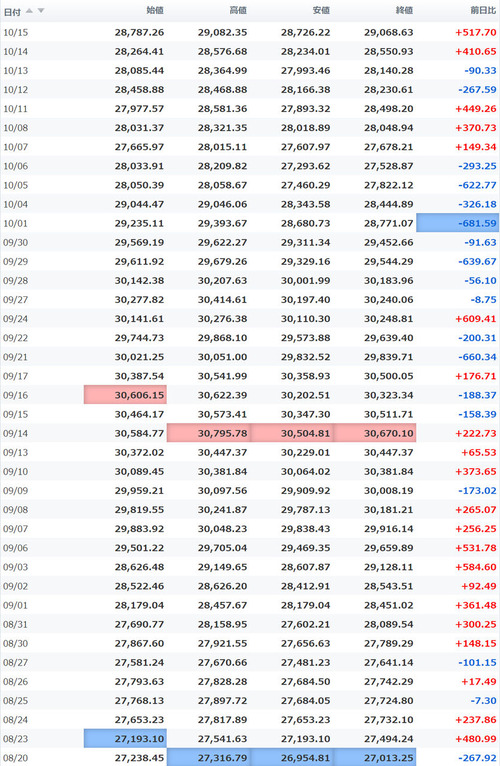Select the 10/11 open value 27,977.57
The height and width of the screenshot is (766, 500).
pos(139,109)
